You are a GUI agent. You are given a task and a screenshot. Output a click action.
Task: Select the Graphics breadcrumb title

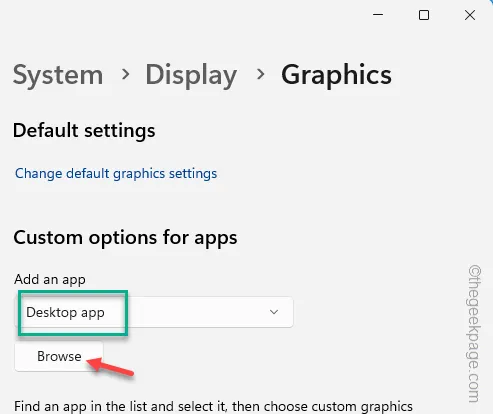[336, 75]
